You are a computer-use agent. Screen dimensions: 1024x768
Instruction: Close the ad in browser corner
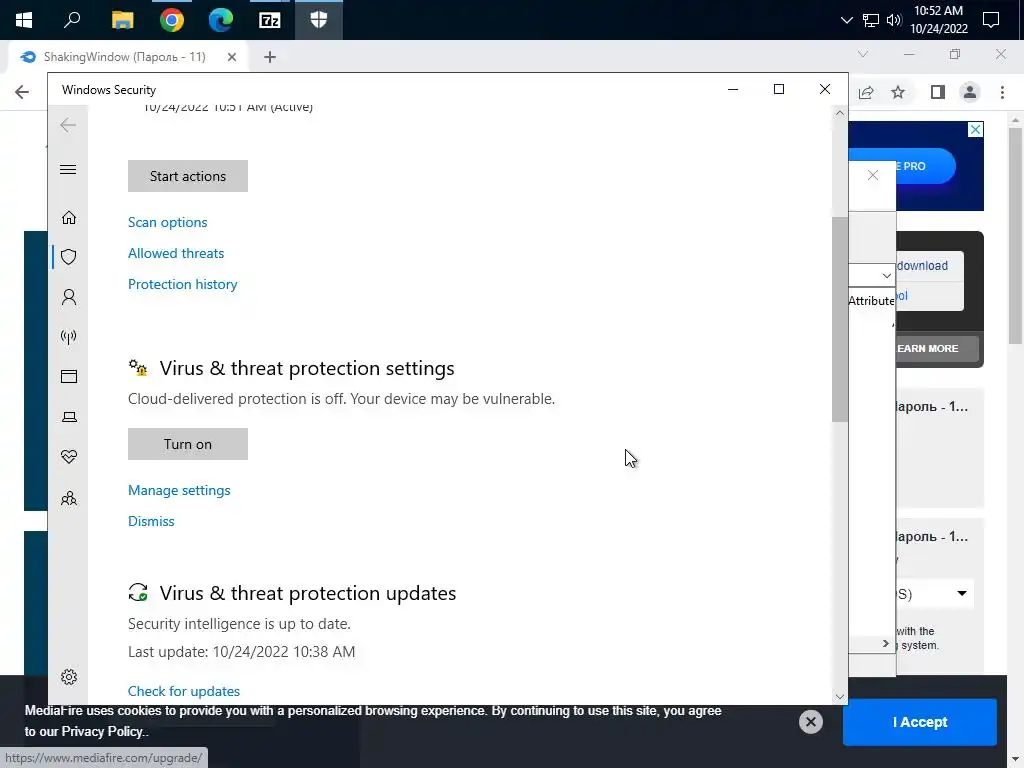975,129
